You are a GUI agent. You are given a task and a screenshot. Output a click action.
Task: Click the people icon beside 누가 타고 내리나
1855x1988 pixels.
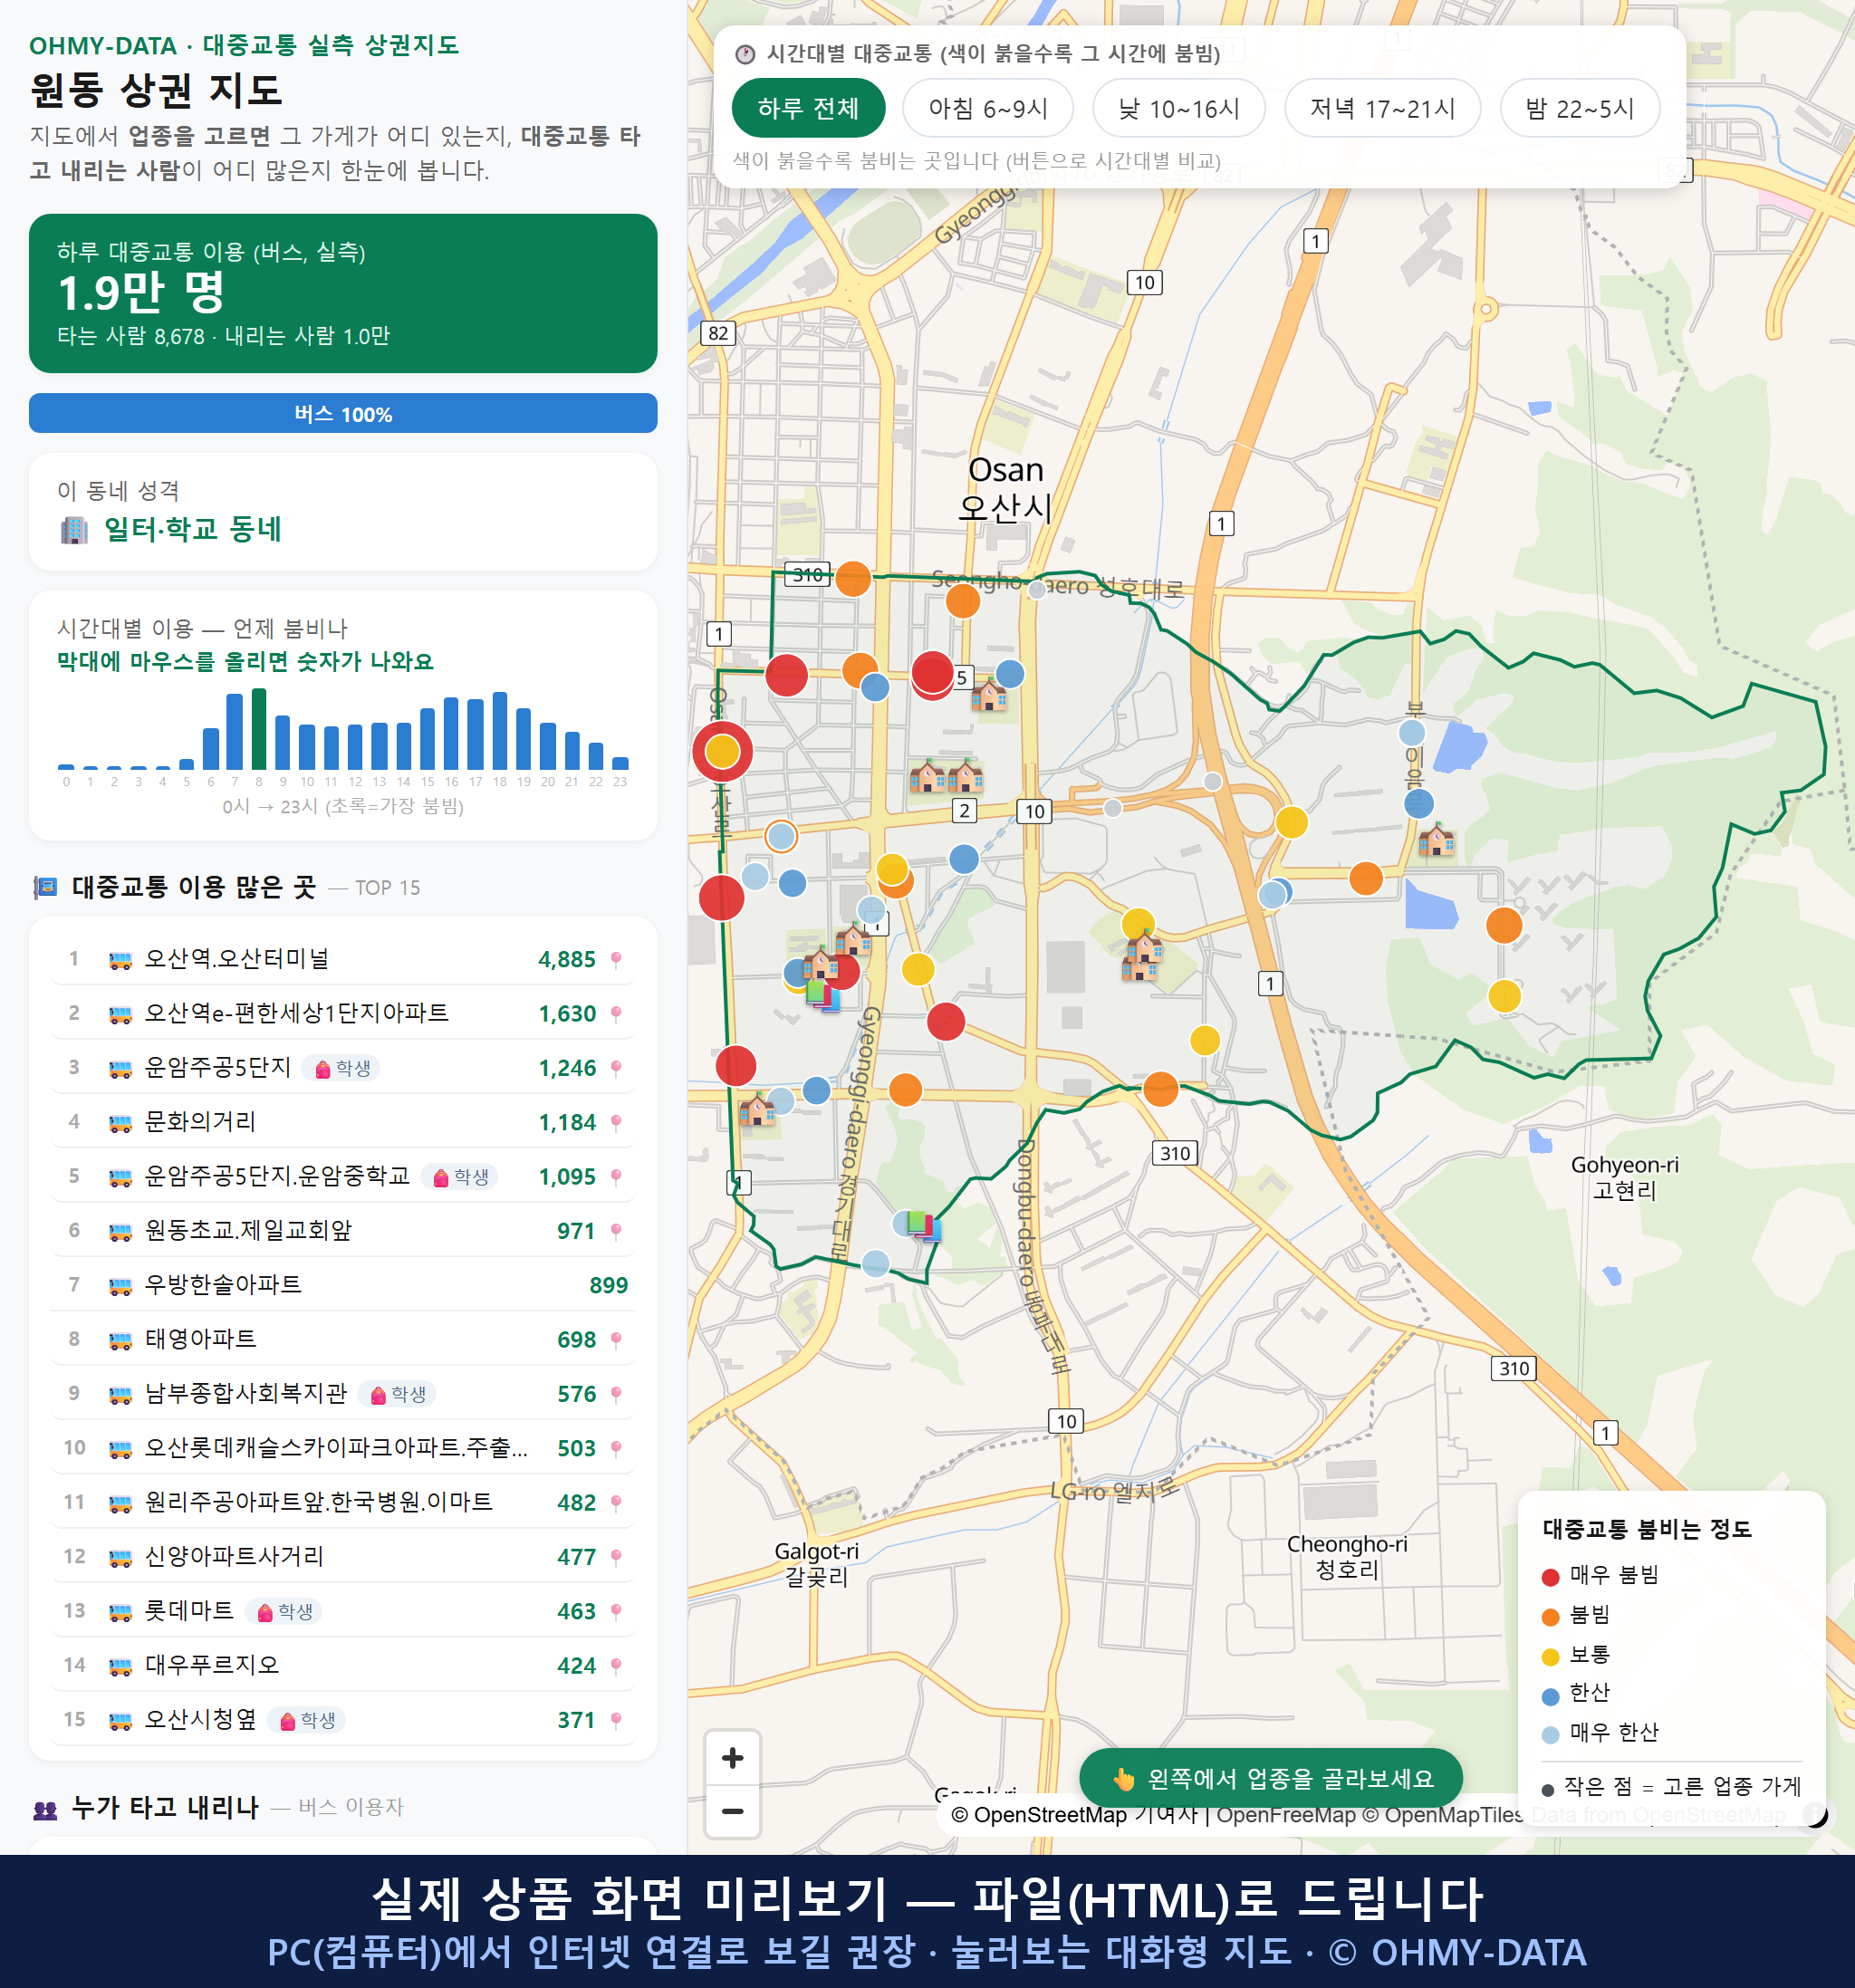pos(45,1809)
